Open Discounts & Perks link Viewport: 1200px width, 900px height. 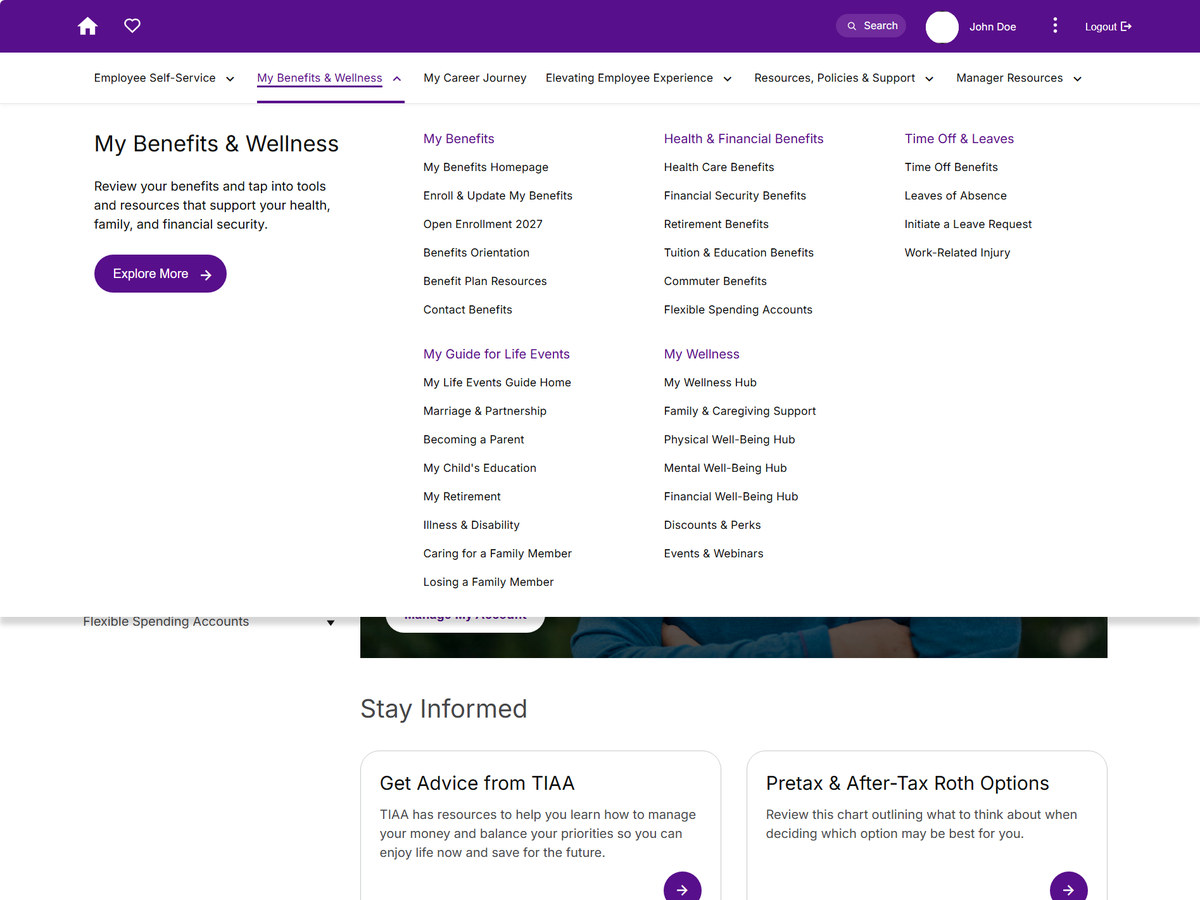(712, 525)
